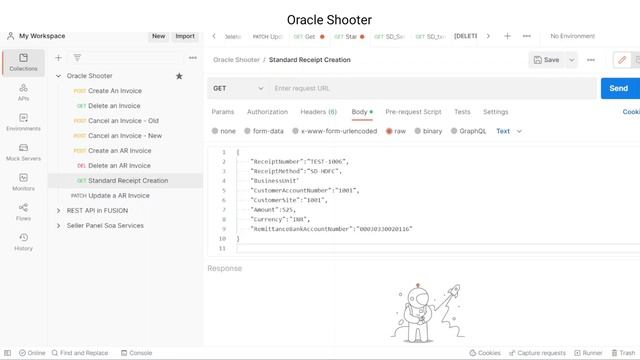Screen dimensions: 640x360
Task: Click the Send button
Action: [x=620, y=88]
